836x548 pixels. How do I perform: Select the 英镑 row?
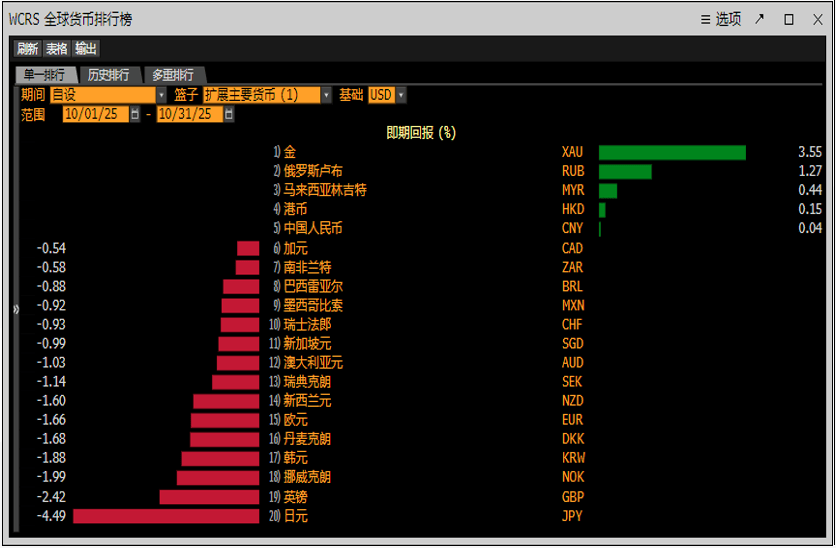click(421, 497)
